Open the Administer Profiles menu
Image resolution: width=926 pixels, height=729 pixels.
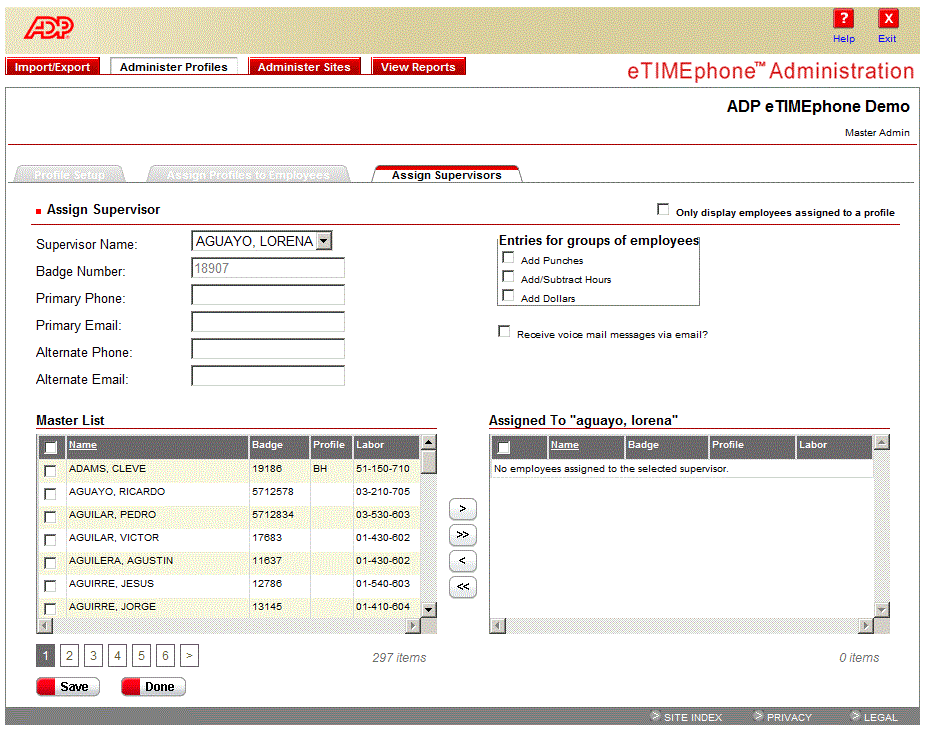[174, 67]
